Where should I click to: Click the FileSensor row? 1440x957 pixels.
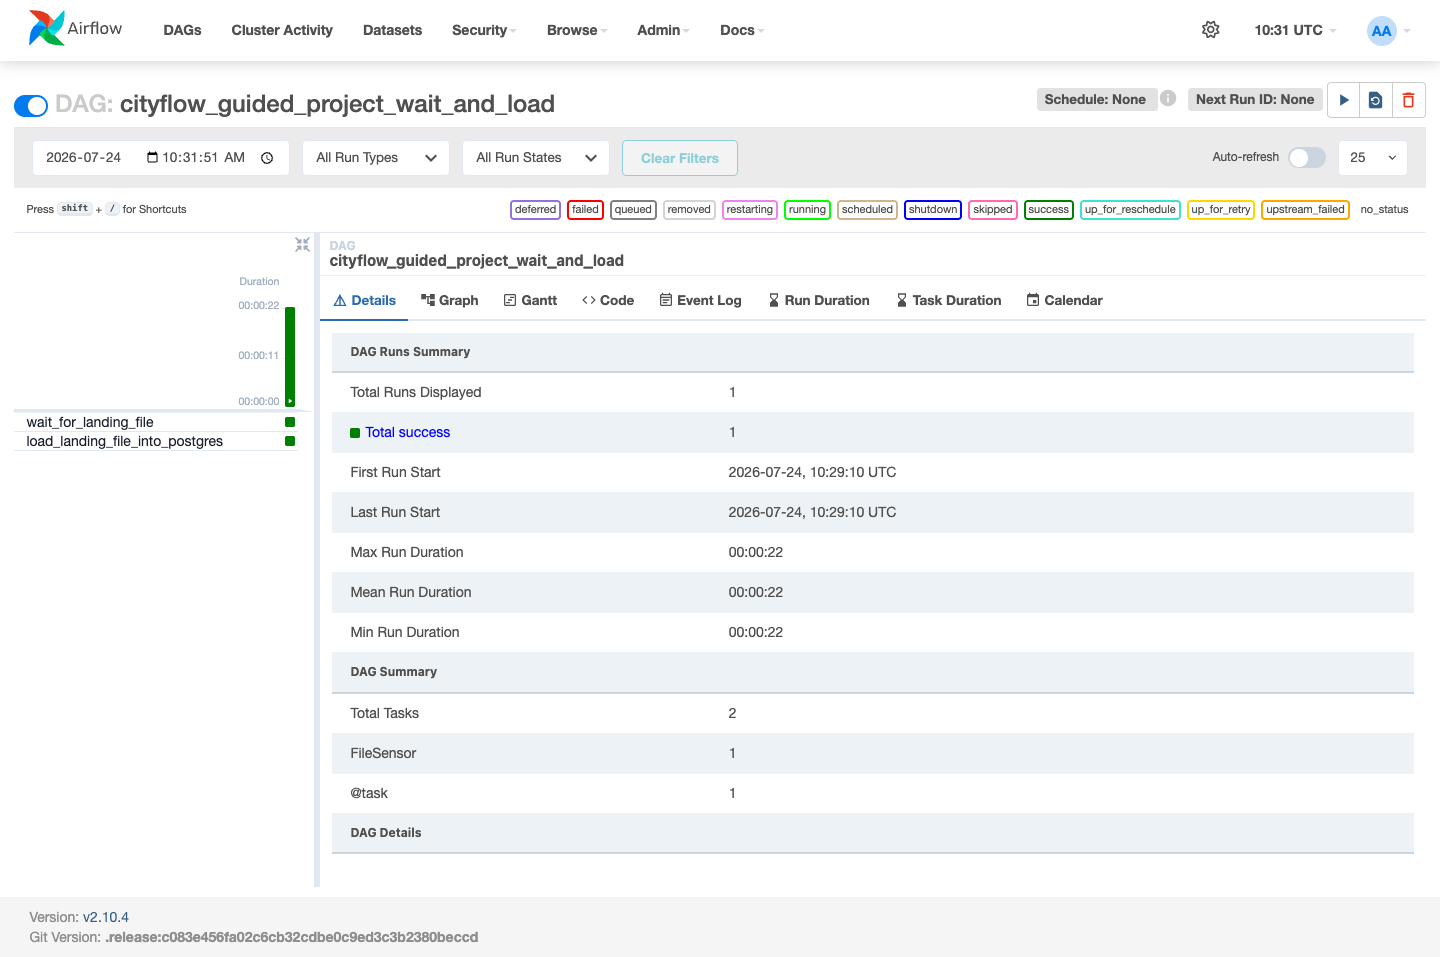tap(873, 753)
